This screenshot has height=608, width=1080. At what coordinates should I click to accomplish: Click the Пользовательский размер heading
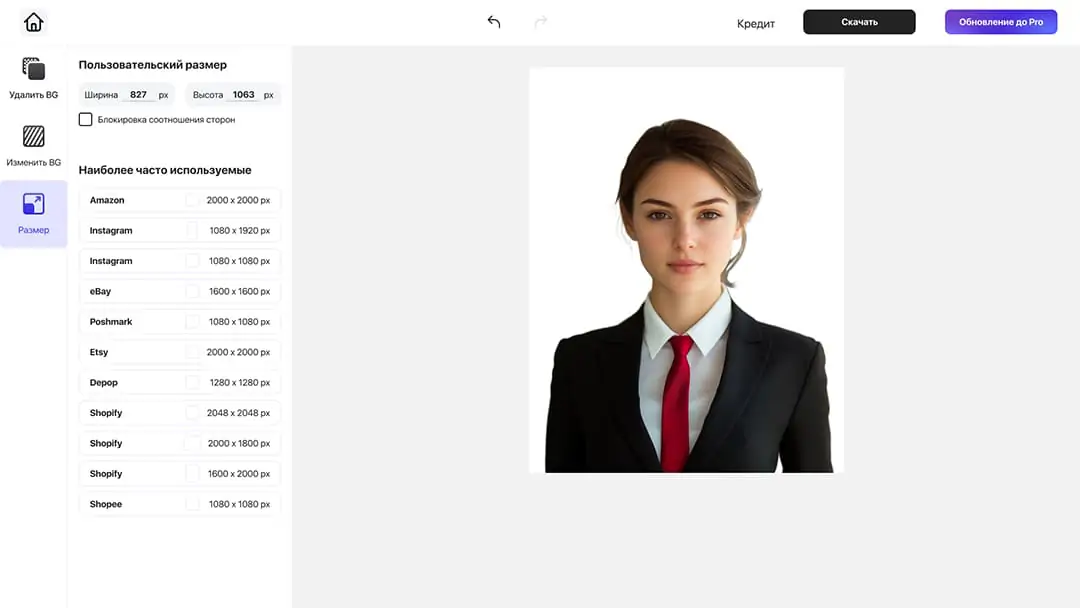pos(152,65)
